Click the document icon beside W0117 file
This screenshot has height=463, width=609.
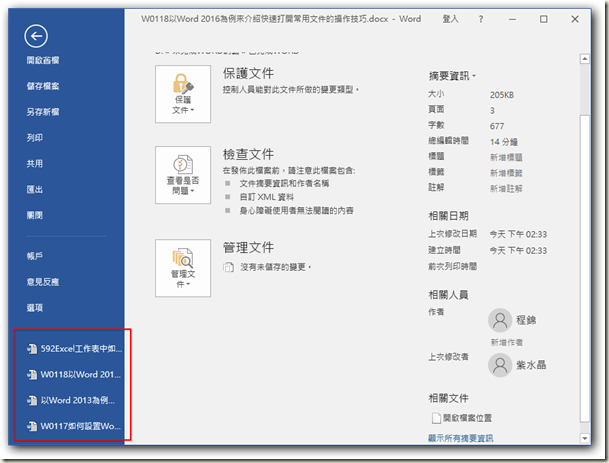click(32, 426)
